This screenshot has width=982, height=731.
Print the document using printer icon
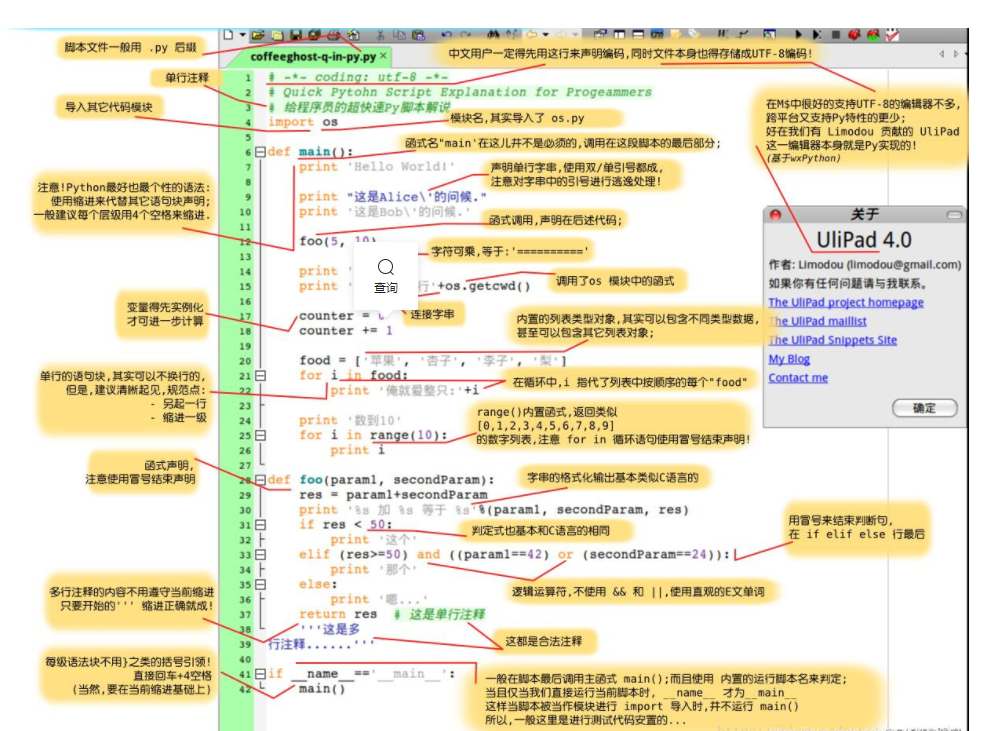click(334, 35)
